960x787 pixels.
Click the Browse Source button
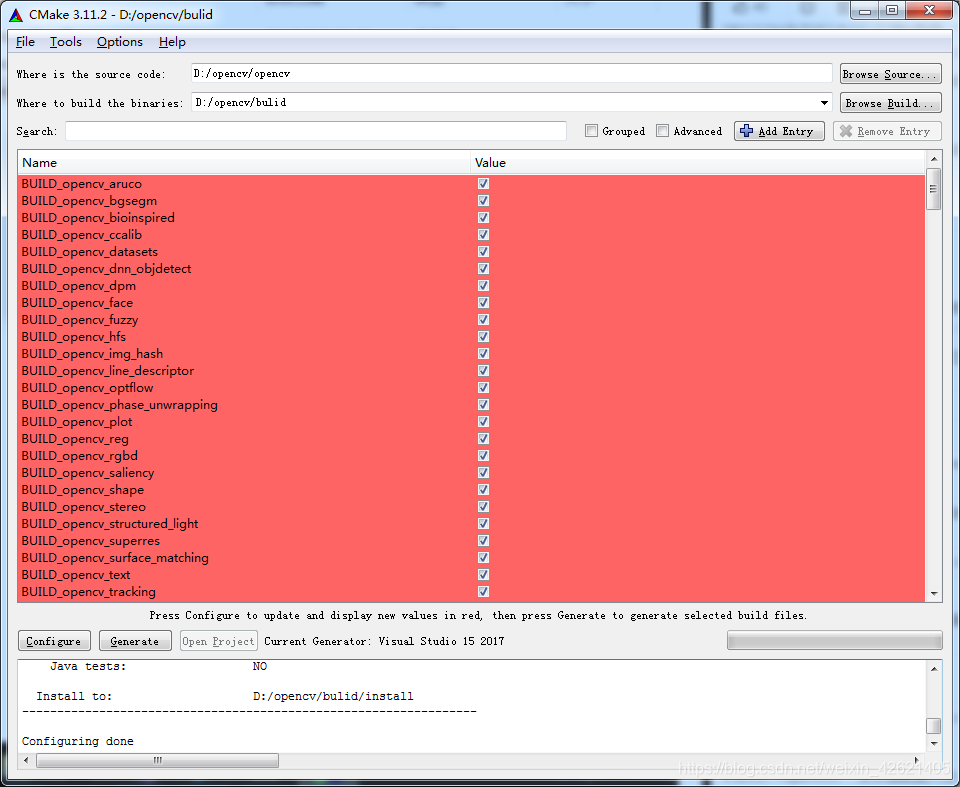[x=890, y=74]
